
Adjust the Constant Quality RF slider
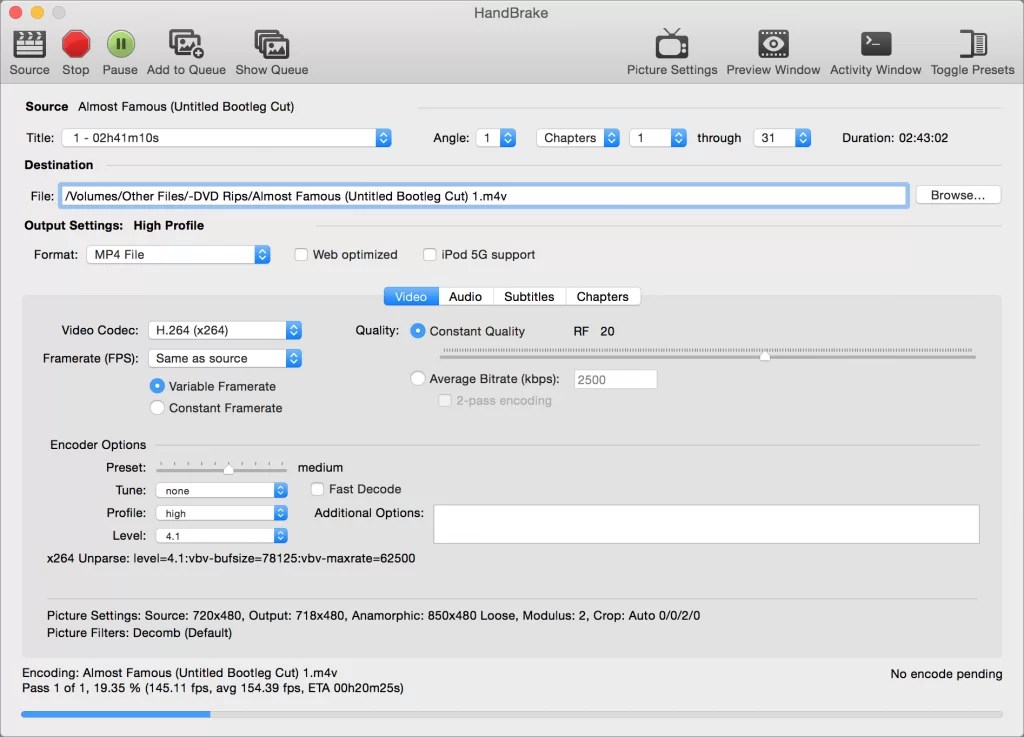765,354
